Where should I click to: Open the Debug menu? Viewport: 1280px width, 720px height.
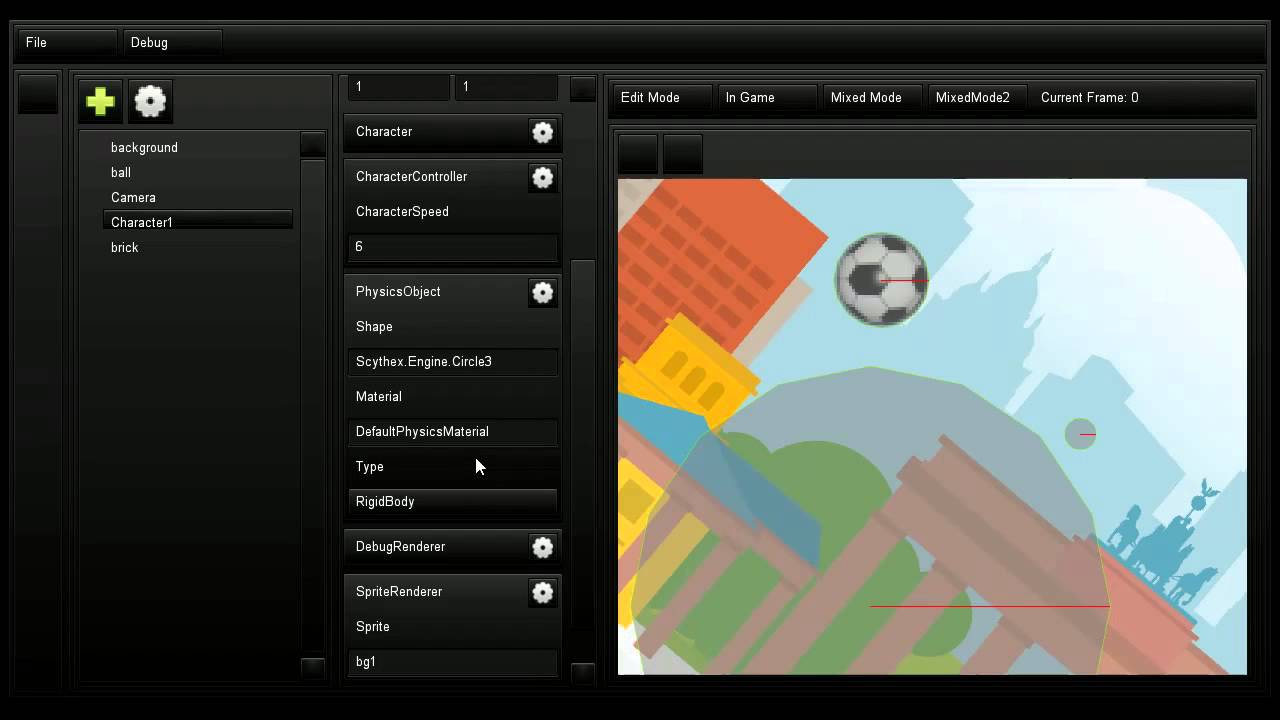coord(173,43)
